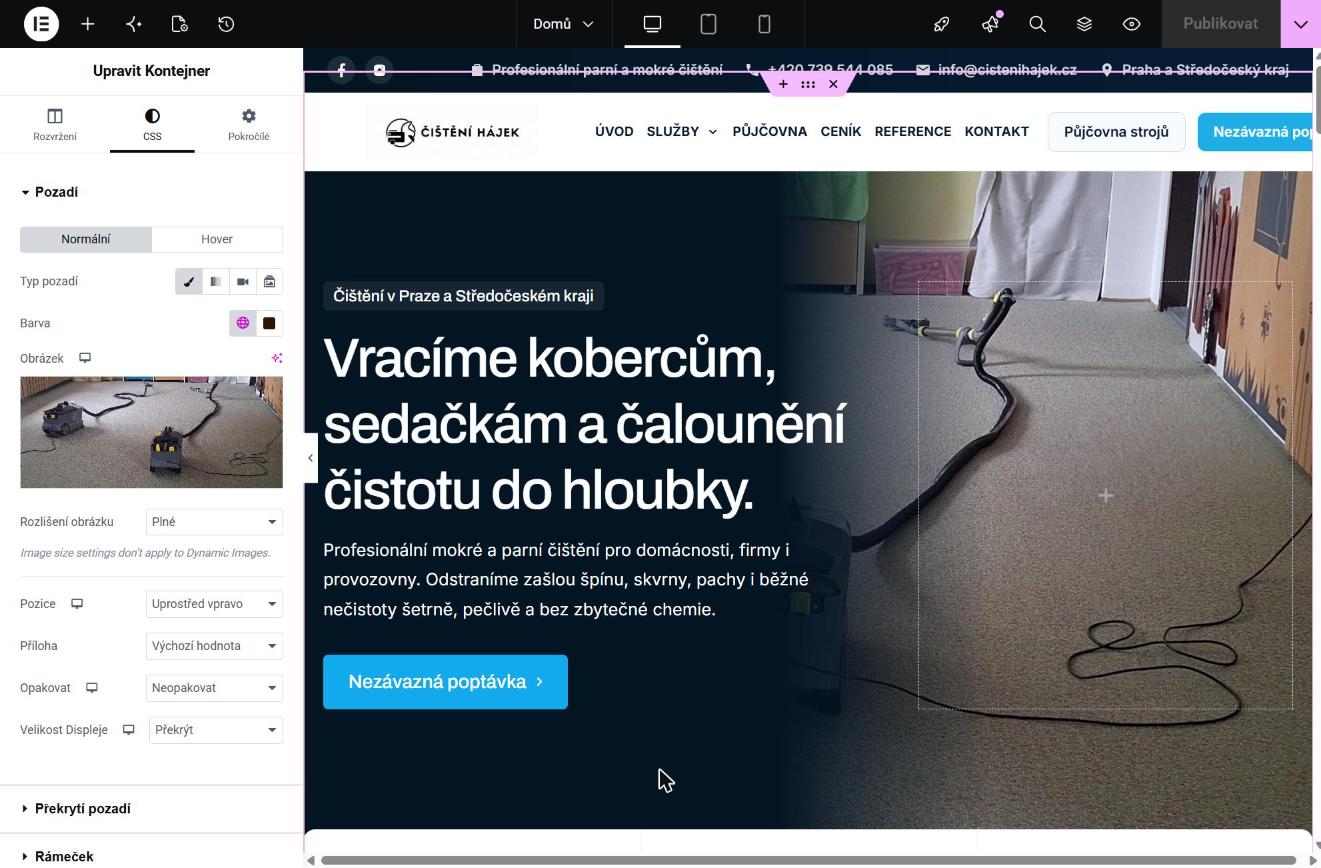This screenshot has height=868, width=1321.
Task: Choose video background type
Action: click(242, 282)
